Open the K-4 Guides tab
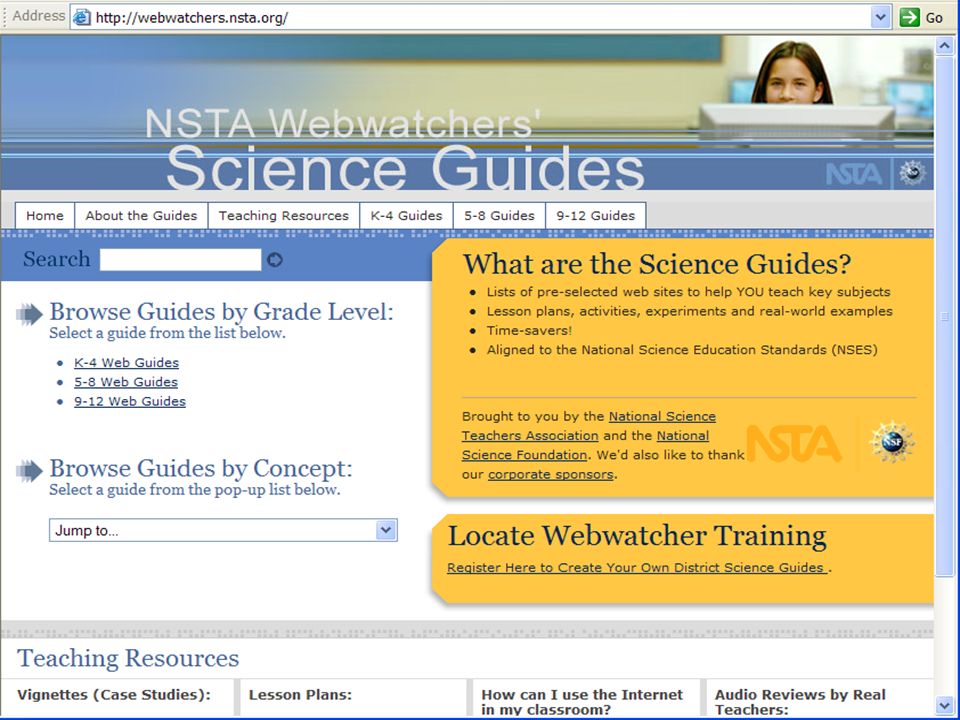Screen dimensions: 960x720 pyautogui.click(x=407, y=216)
